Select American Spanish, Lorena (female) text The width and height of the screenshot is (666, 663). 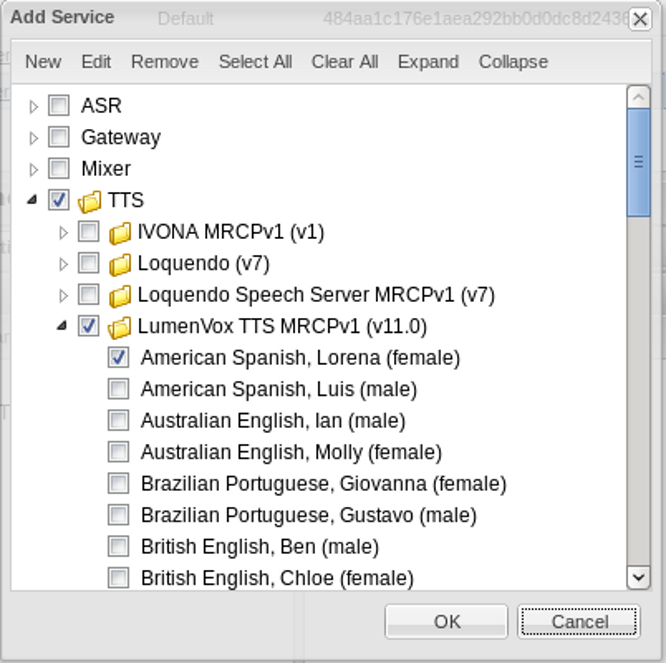coord(301,358)
